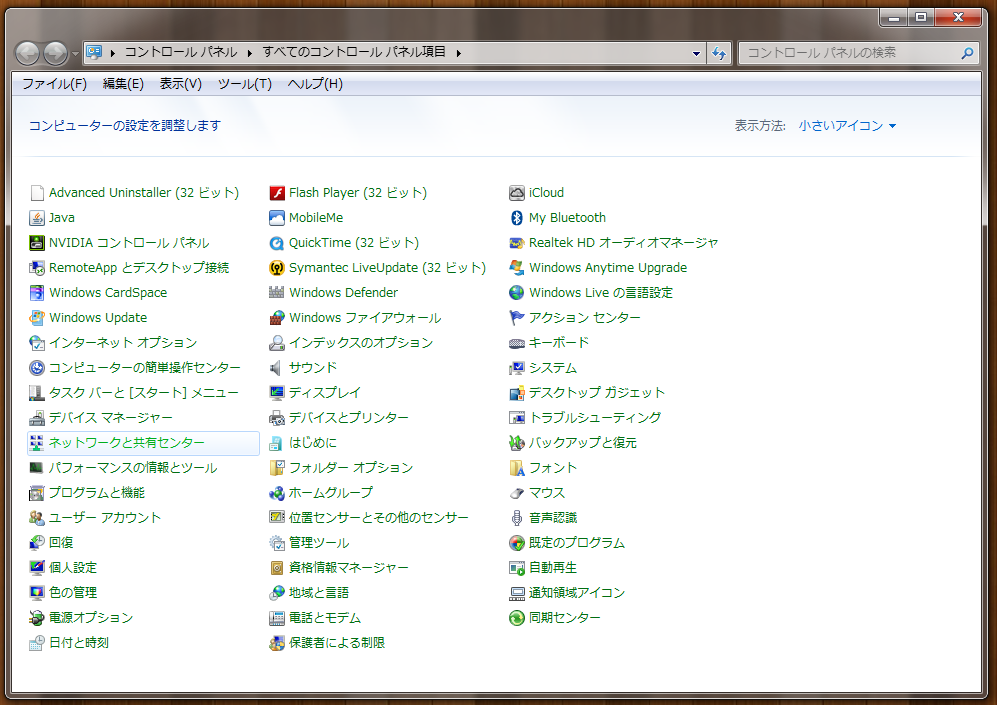Click the 音声認識 microphone icon
The width and height of the screenshot is (997, 705).
pyautogui.click(x=516, y=517)
